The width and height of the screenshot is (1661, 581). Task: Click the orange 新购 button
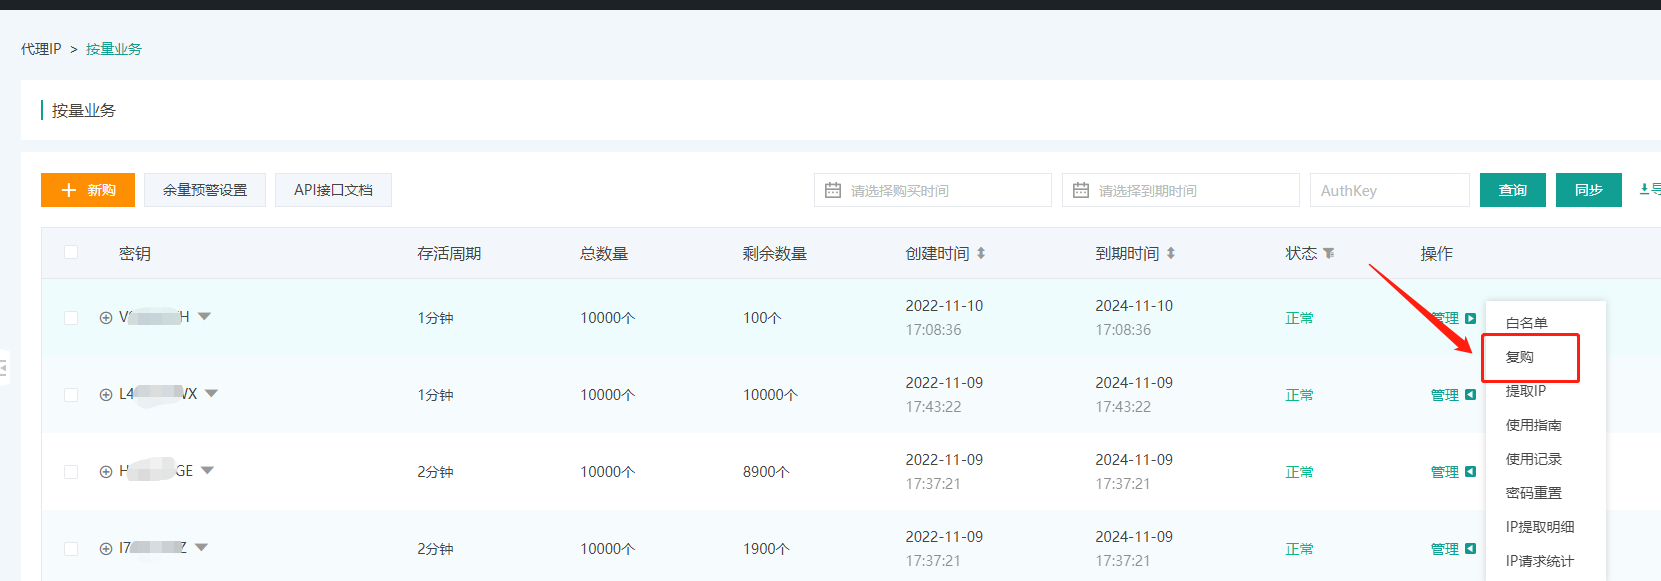(88, 190)
